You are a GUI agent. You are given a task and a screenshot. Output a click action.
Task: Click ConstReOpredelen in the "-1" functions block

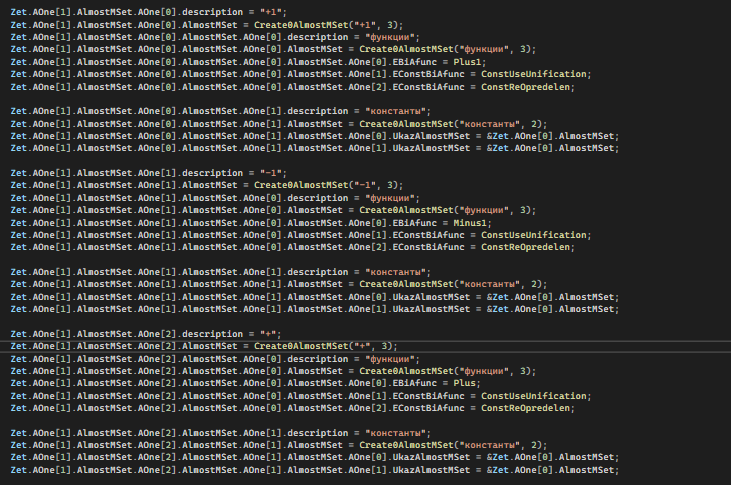click(525, 247)
